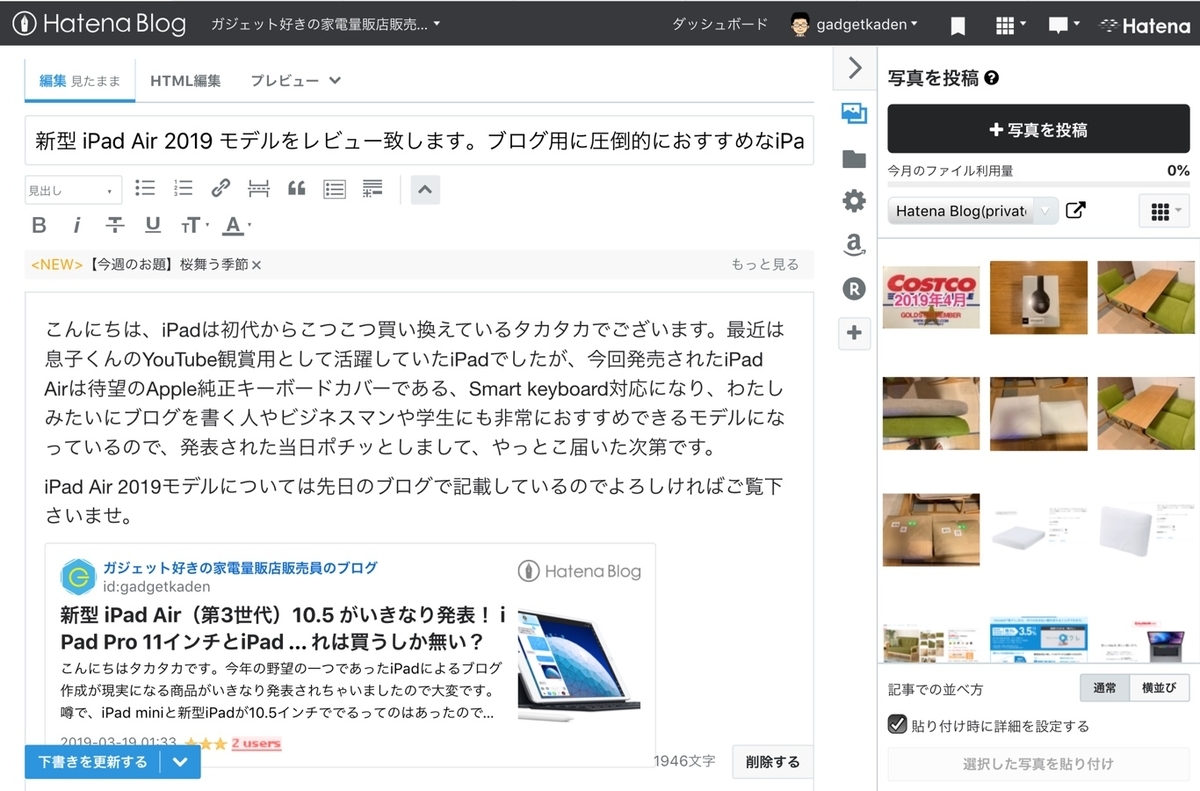Image resolution: width=1200 pixels, height=791 pixels.
Task: Open the category folder sidebar tab
Action: (854, 158)
